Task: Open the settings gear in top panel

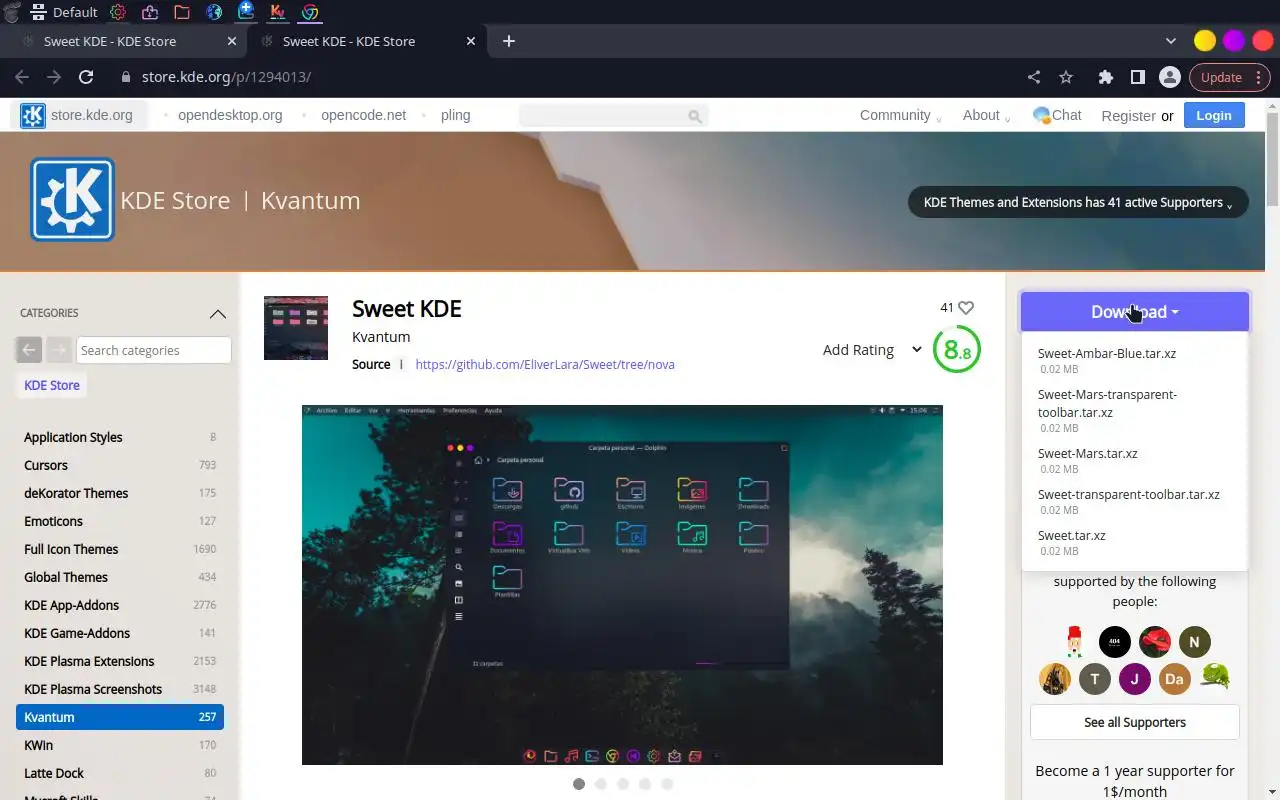Action: pos(118,12)
